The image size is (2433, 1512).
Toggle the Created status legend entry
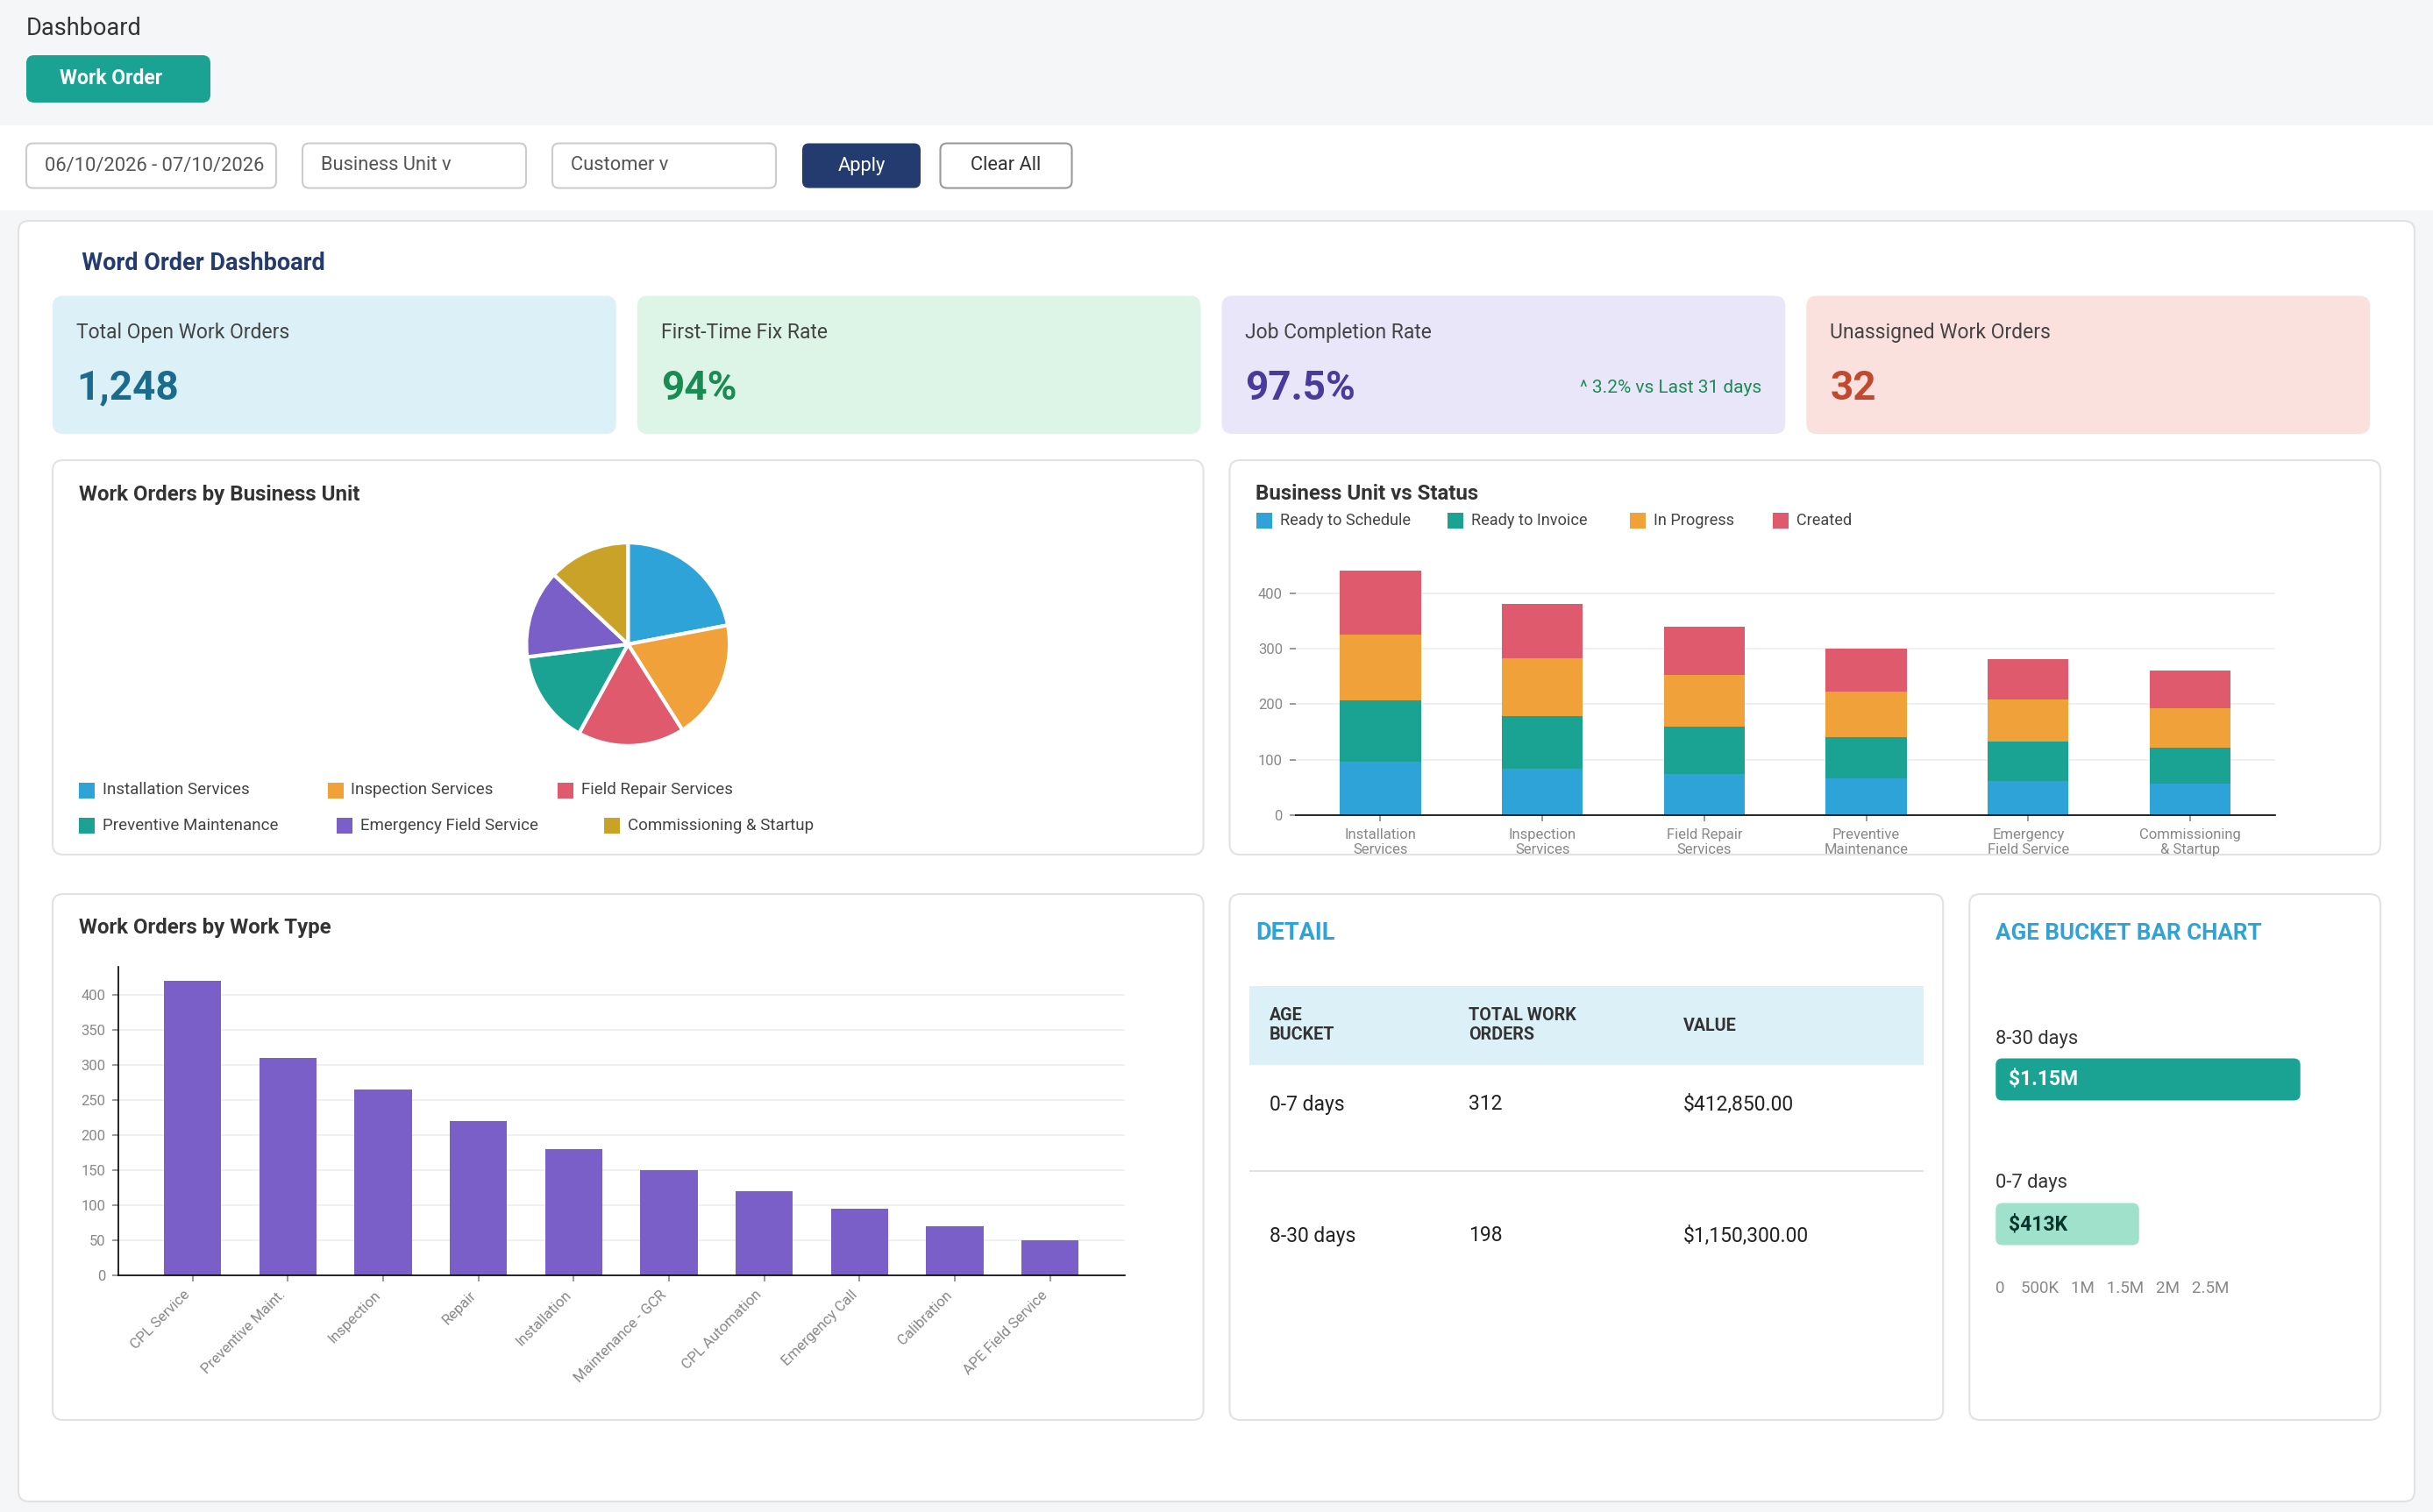(x=1812, y=520)
